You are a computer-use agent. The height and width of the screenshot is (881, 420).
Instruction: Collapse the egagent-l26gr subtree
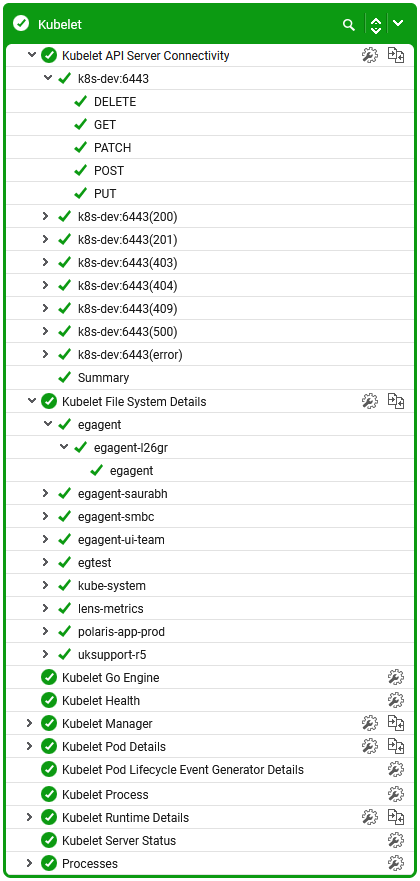(62, 447)
